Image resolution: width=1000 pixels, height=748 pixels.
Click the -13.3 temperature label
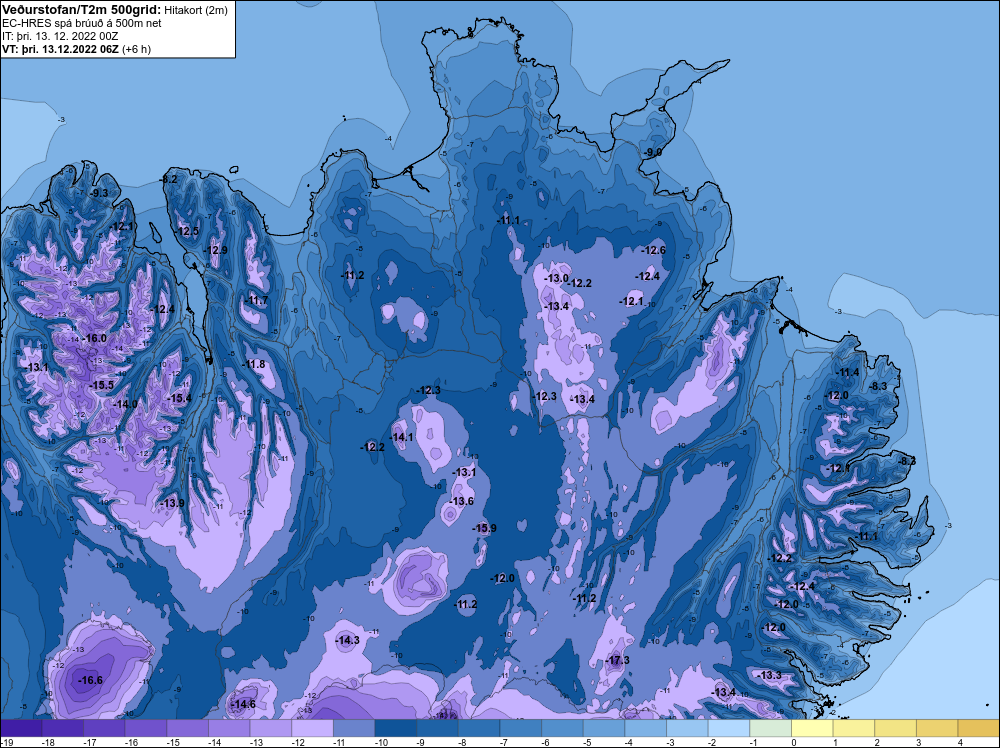tap(770, 675)
